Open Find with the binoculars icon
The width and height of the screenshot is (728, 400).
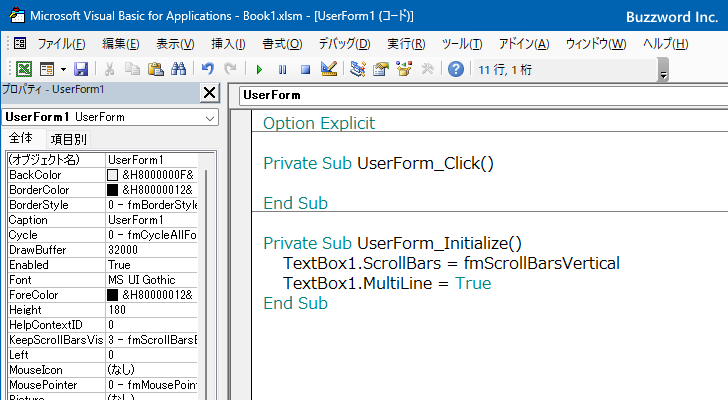[178, 69]
